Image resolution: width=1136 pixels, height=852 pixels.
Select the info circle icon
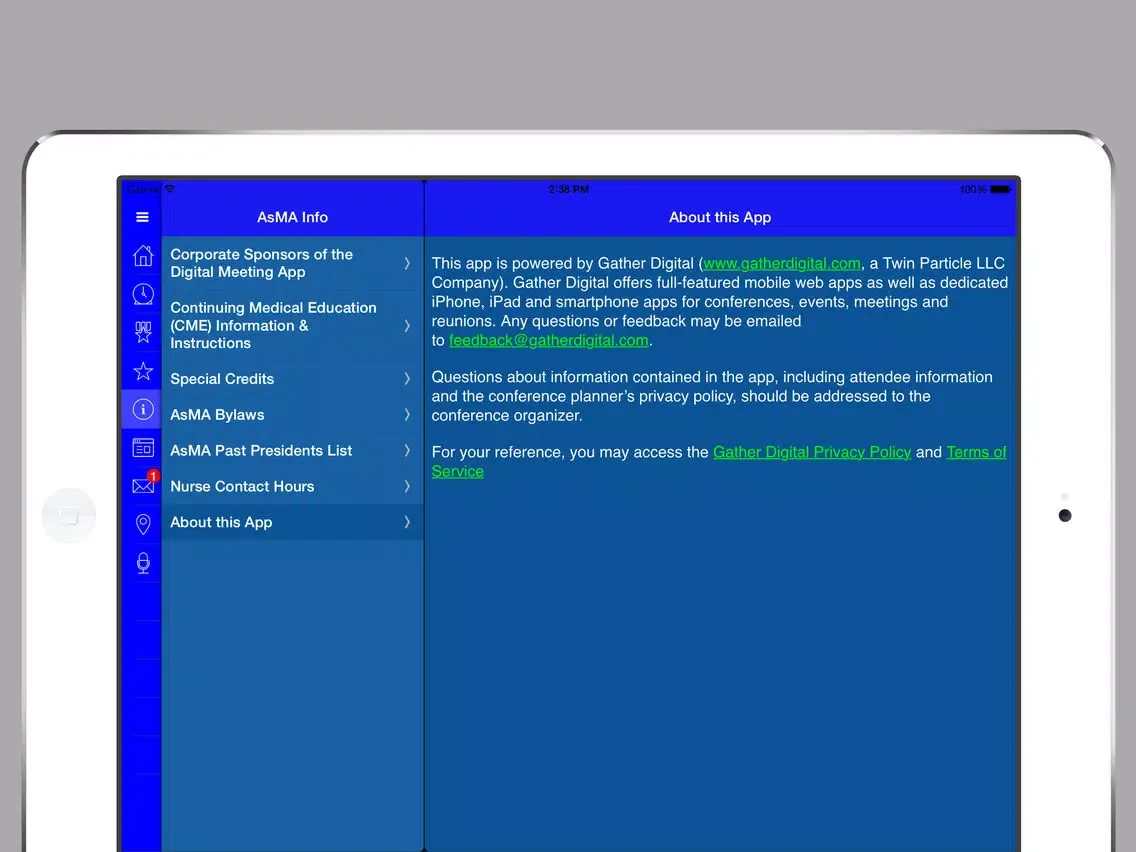click(143, 409)
